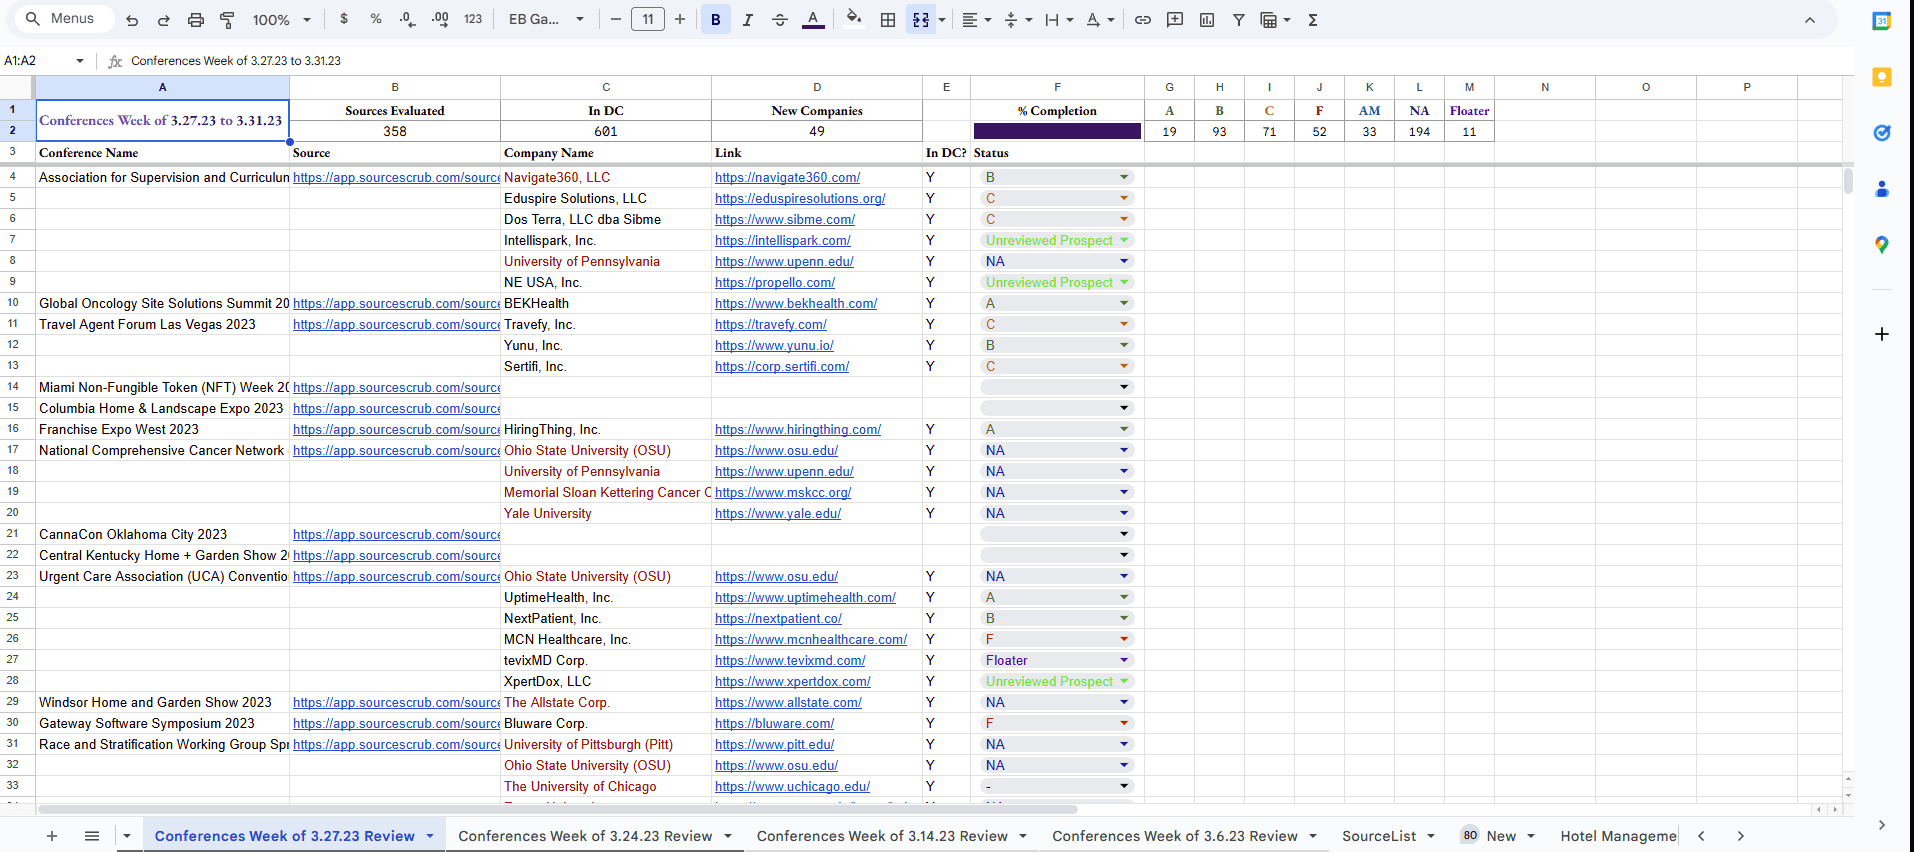Screen dimensions: 1914x852
Task: Format as currency with dollar icon
Action: point(344,19)
